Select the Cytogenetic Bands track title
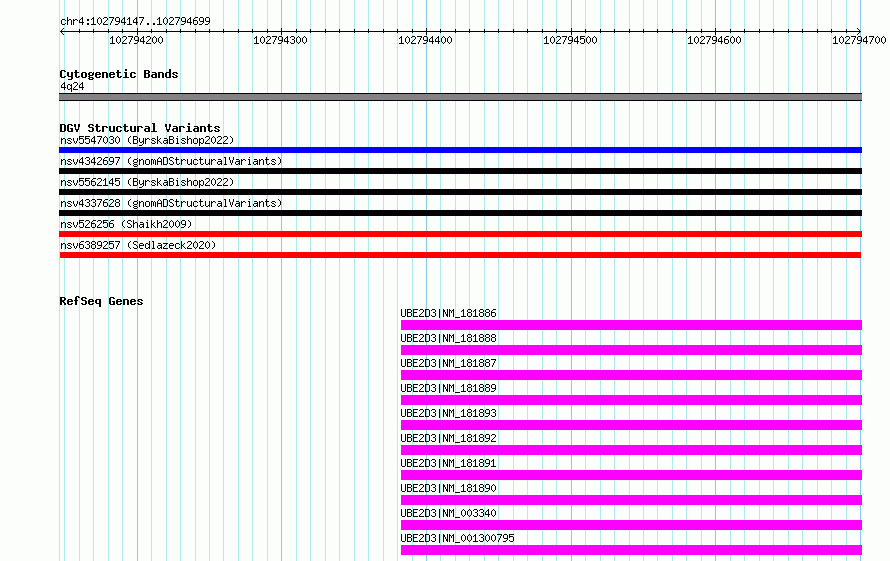Viewport: 890px width, 561px height. click(x=119, y=74)
